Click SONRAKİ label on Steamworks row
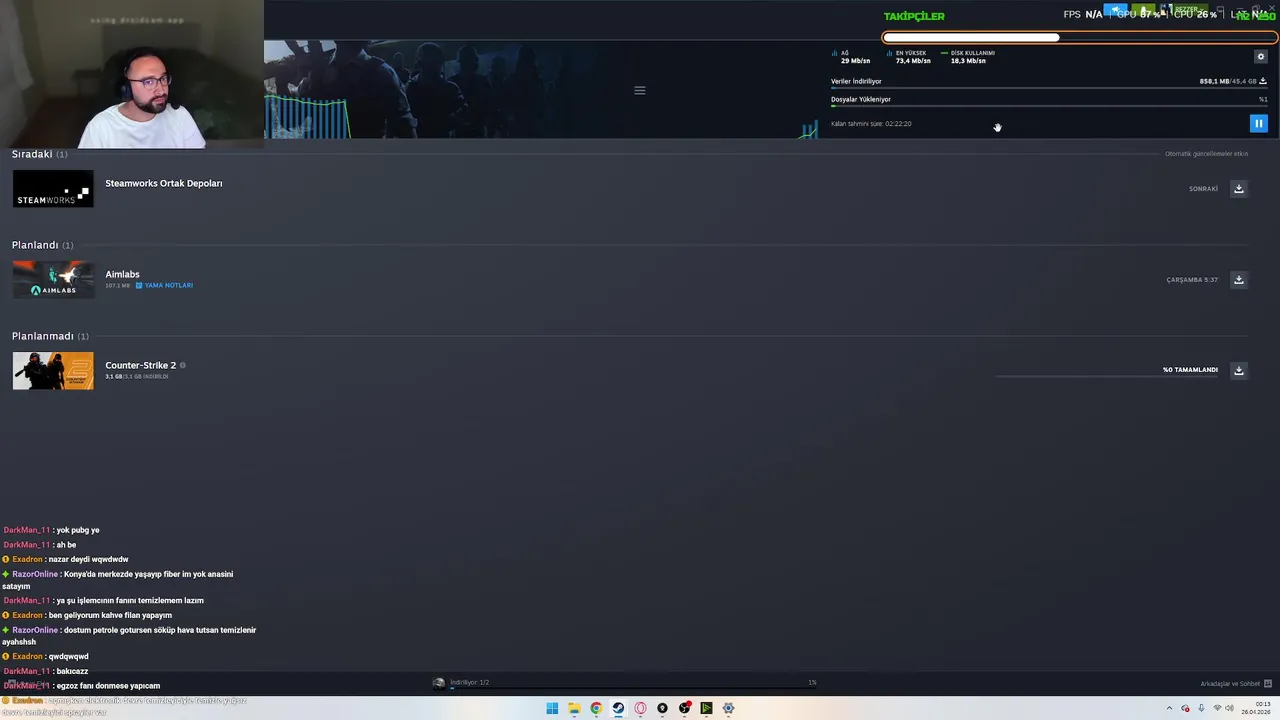The width and height of the screenshot is (1280, 720). pyautogui.click(x=1203, y=189)
